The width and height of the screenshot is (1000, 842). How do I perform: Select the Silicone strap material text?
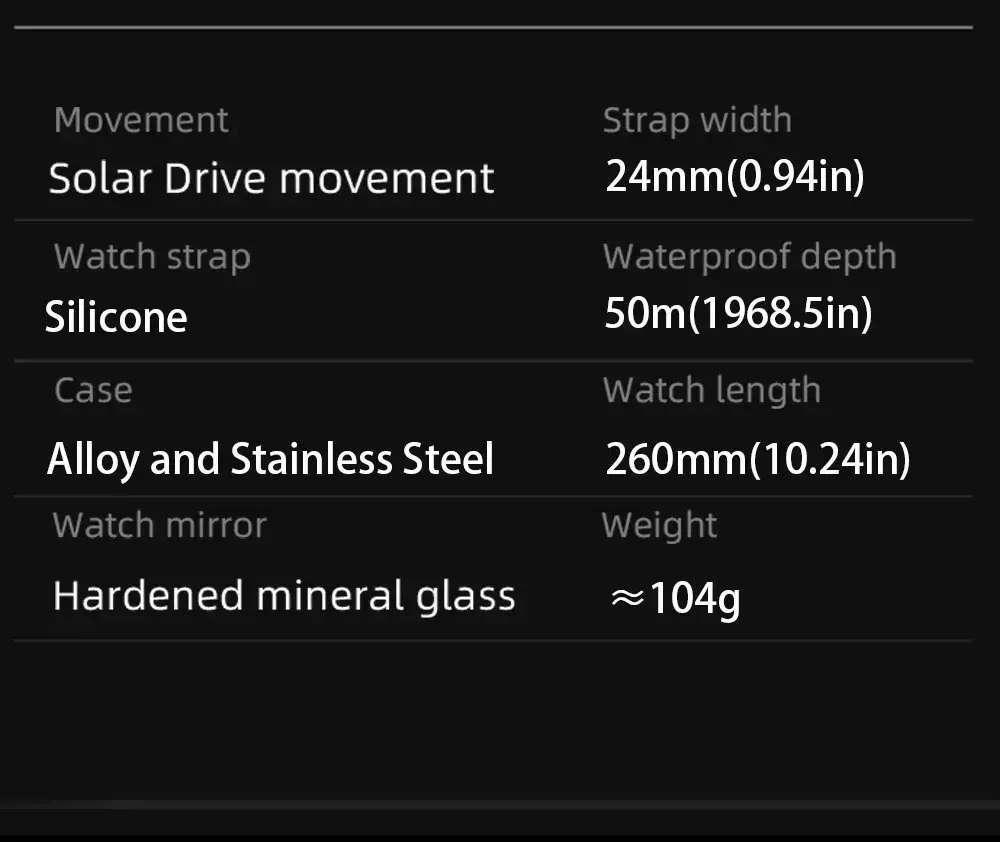pyautogui.click(x=116, y=317)
